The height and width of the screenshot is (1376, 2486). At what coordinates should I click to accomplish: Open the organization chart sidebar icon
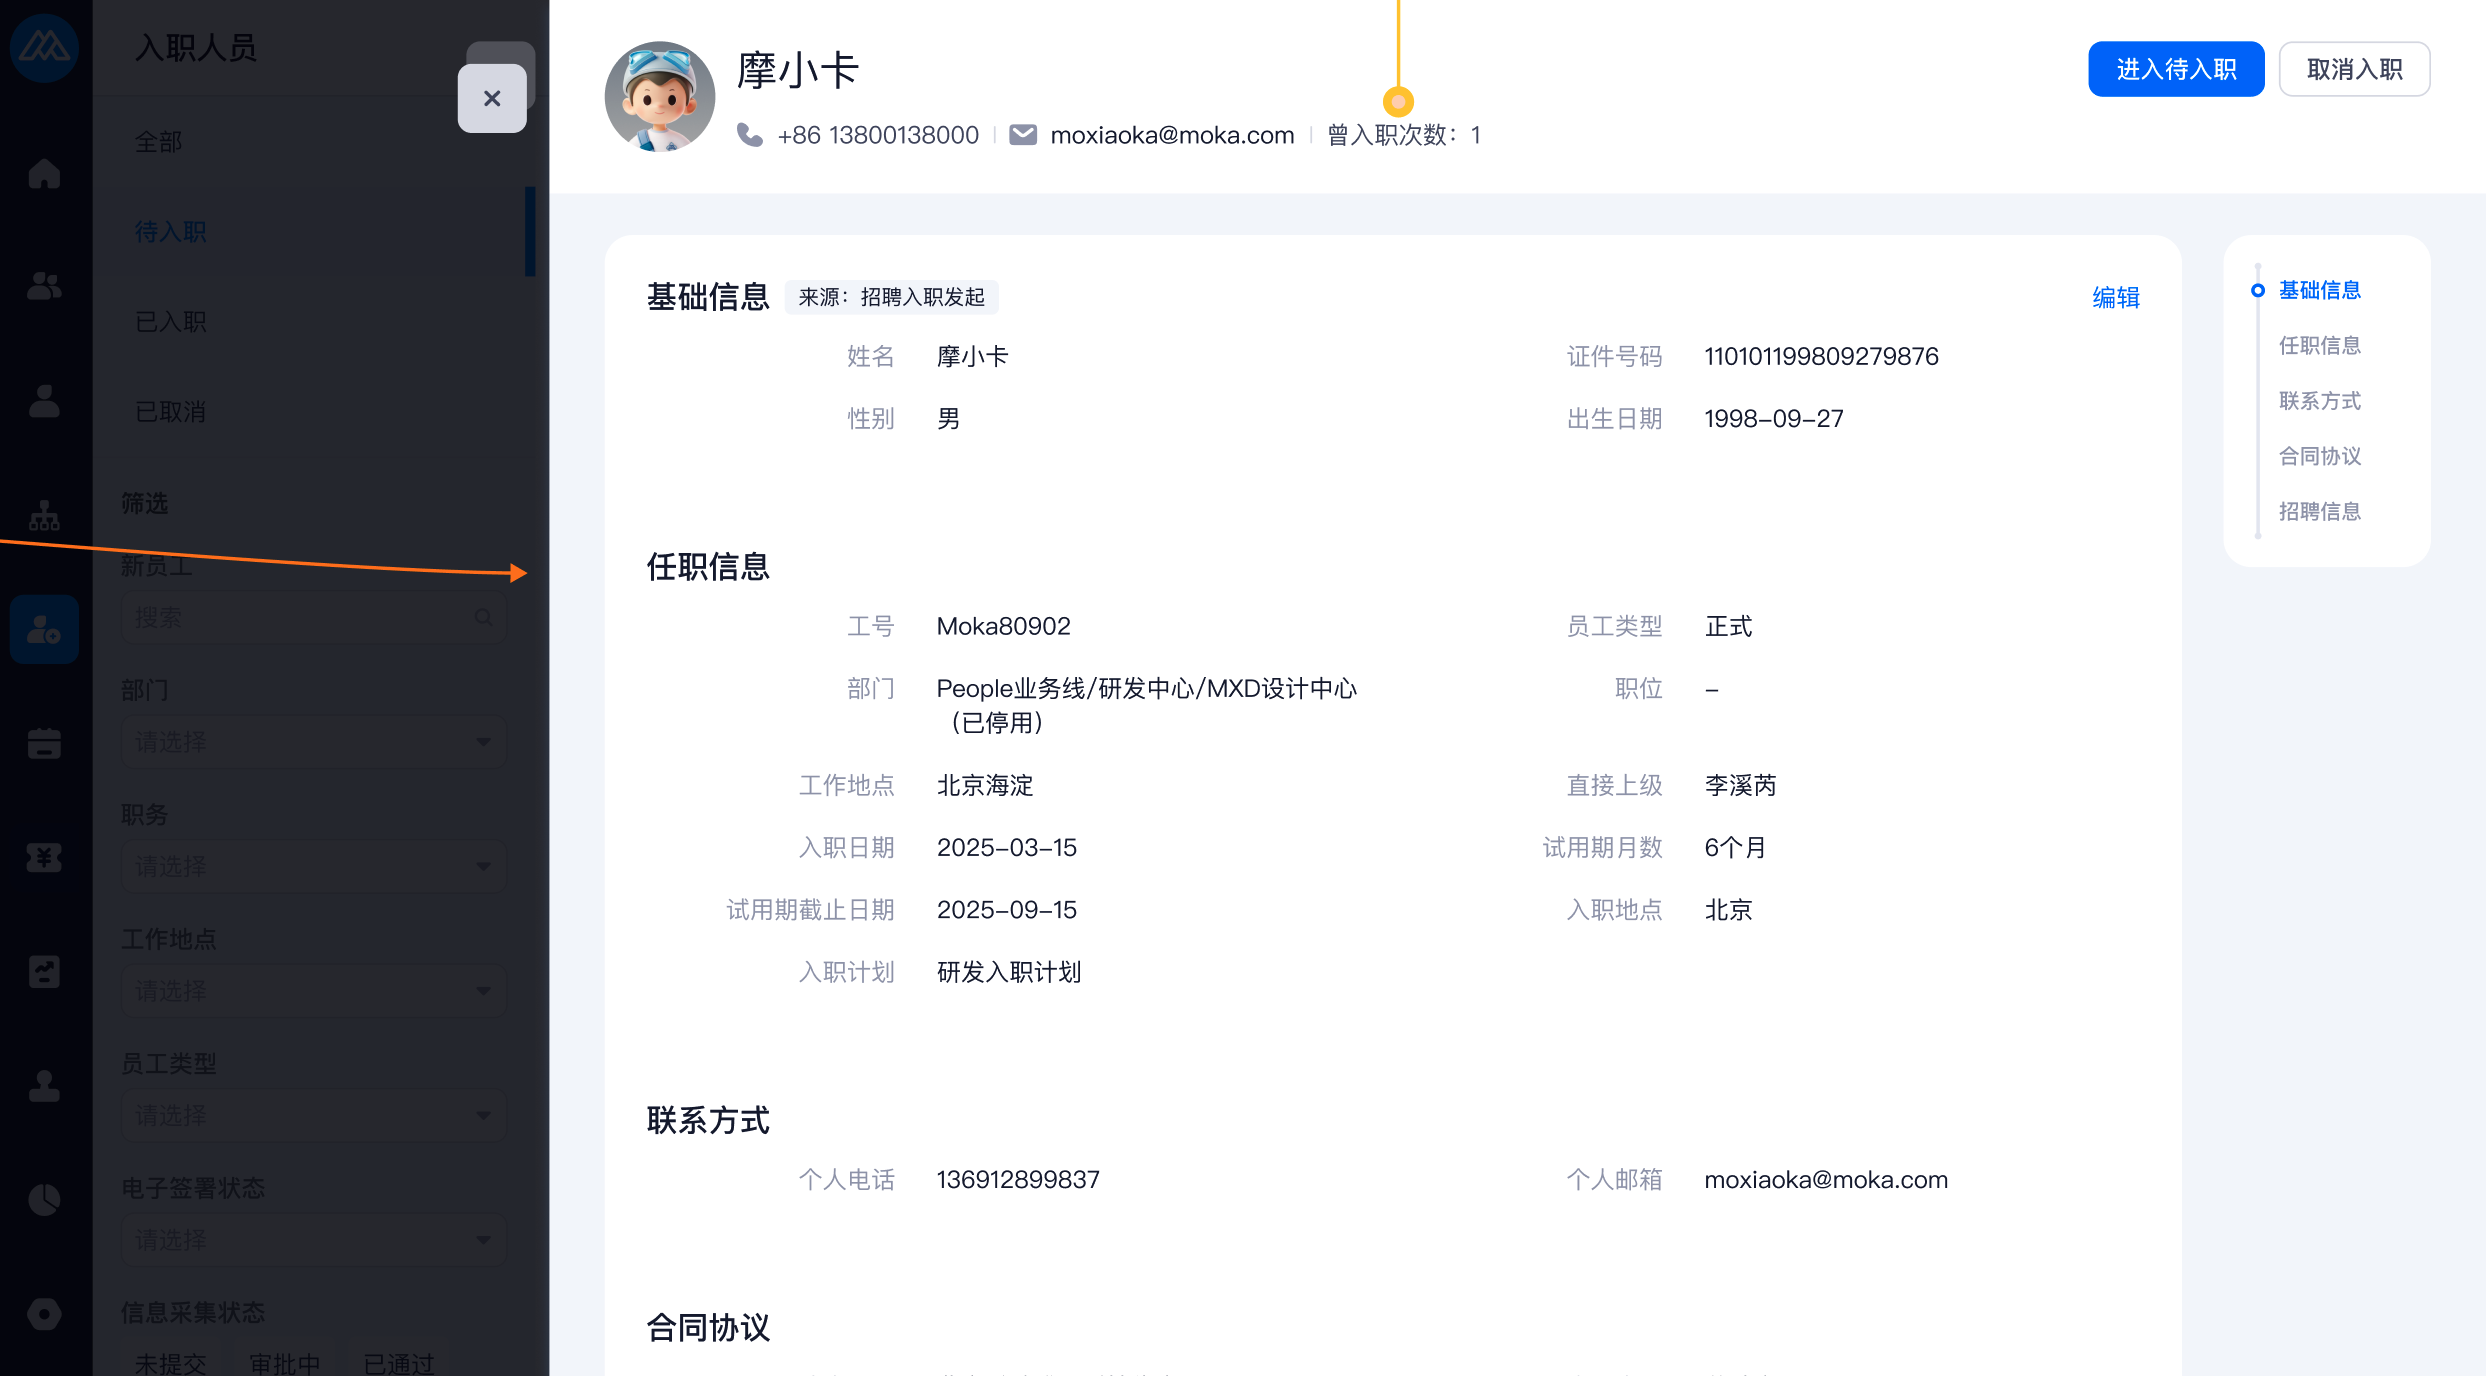(44, 516)
